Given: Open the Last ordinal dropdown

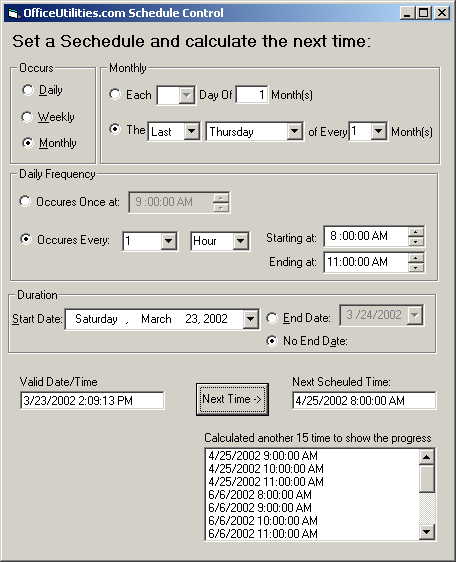Looking at the screenshot, I should (x=192, y=132).
